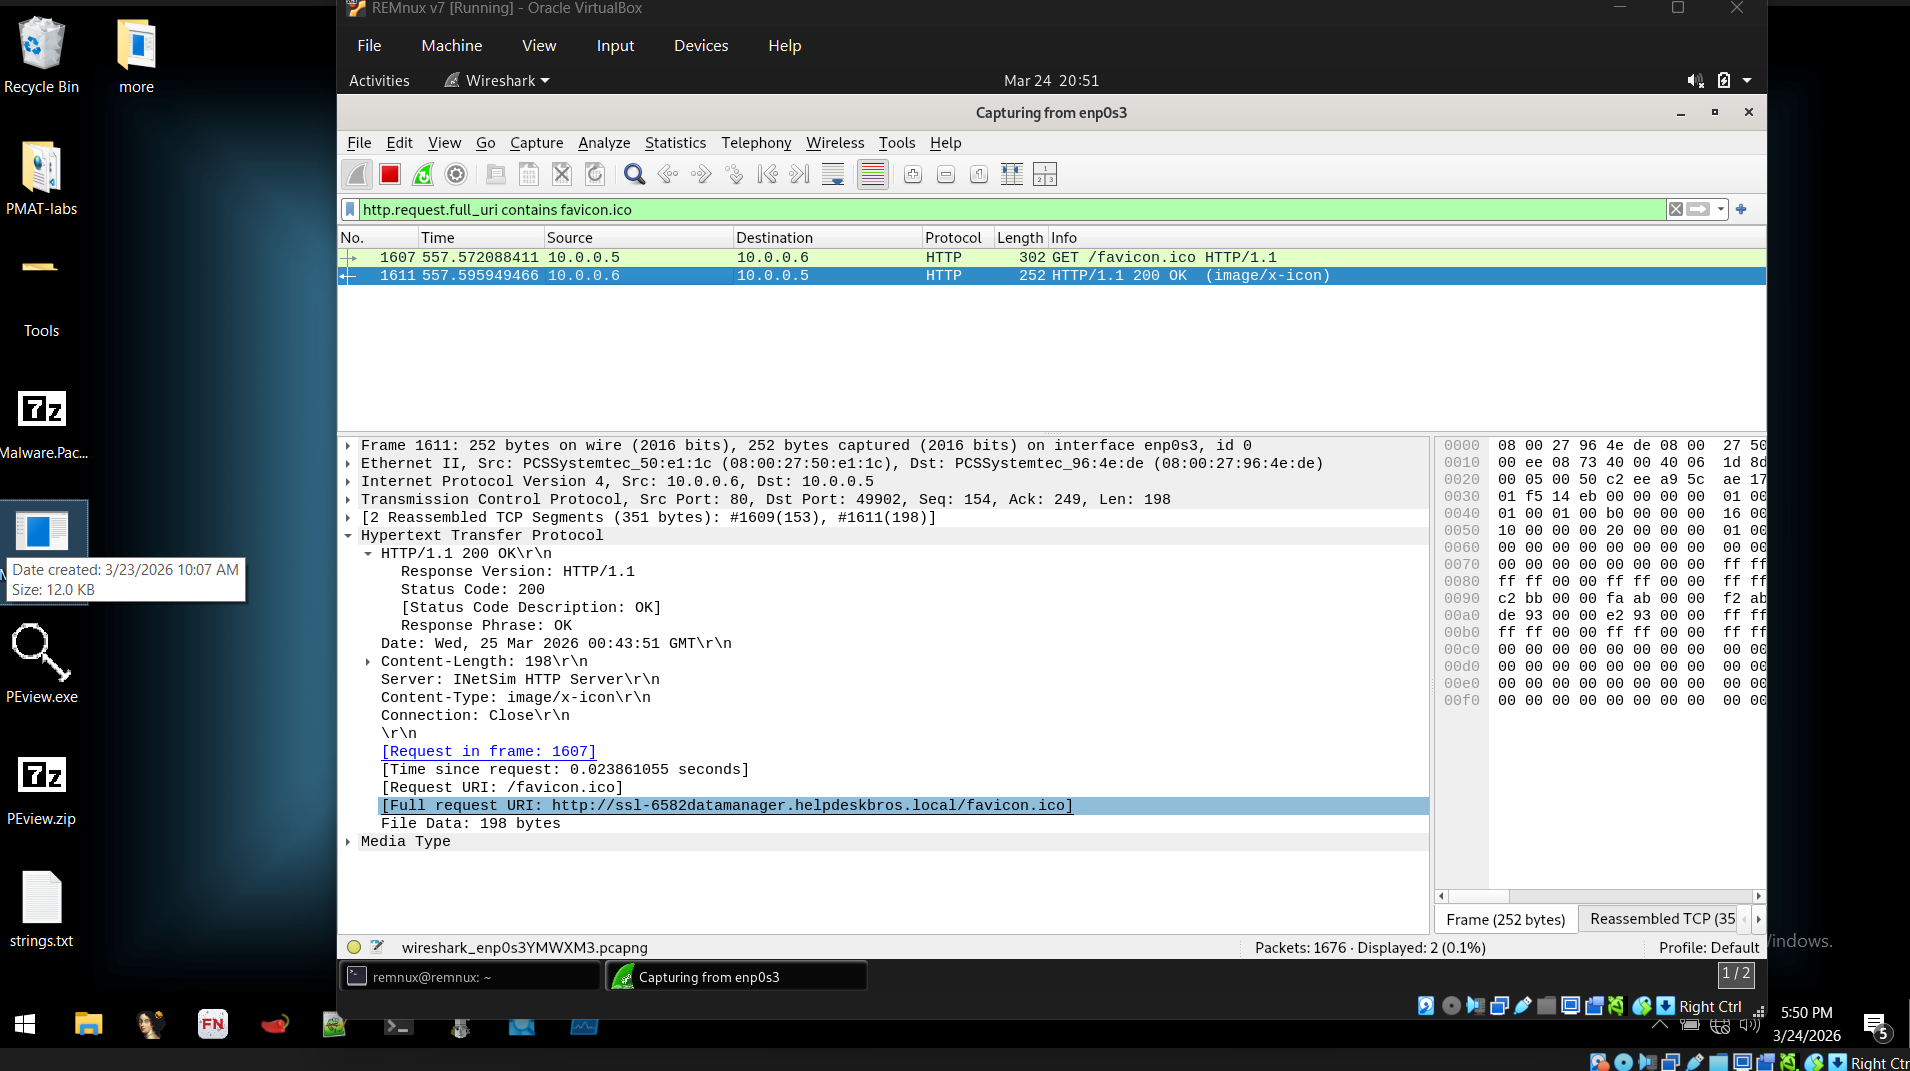Viewport: 1910px width, 1071px height.
Task: Jump to the last packet
Action: pyautogui.click(x=799, y=175)
